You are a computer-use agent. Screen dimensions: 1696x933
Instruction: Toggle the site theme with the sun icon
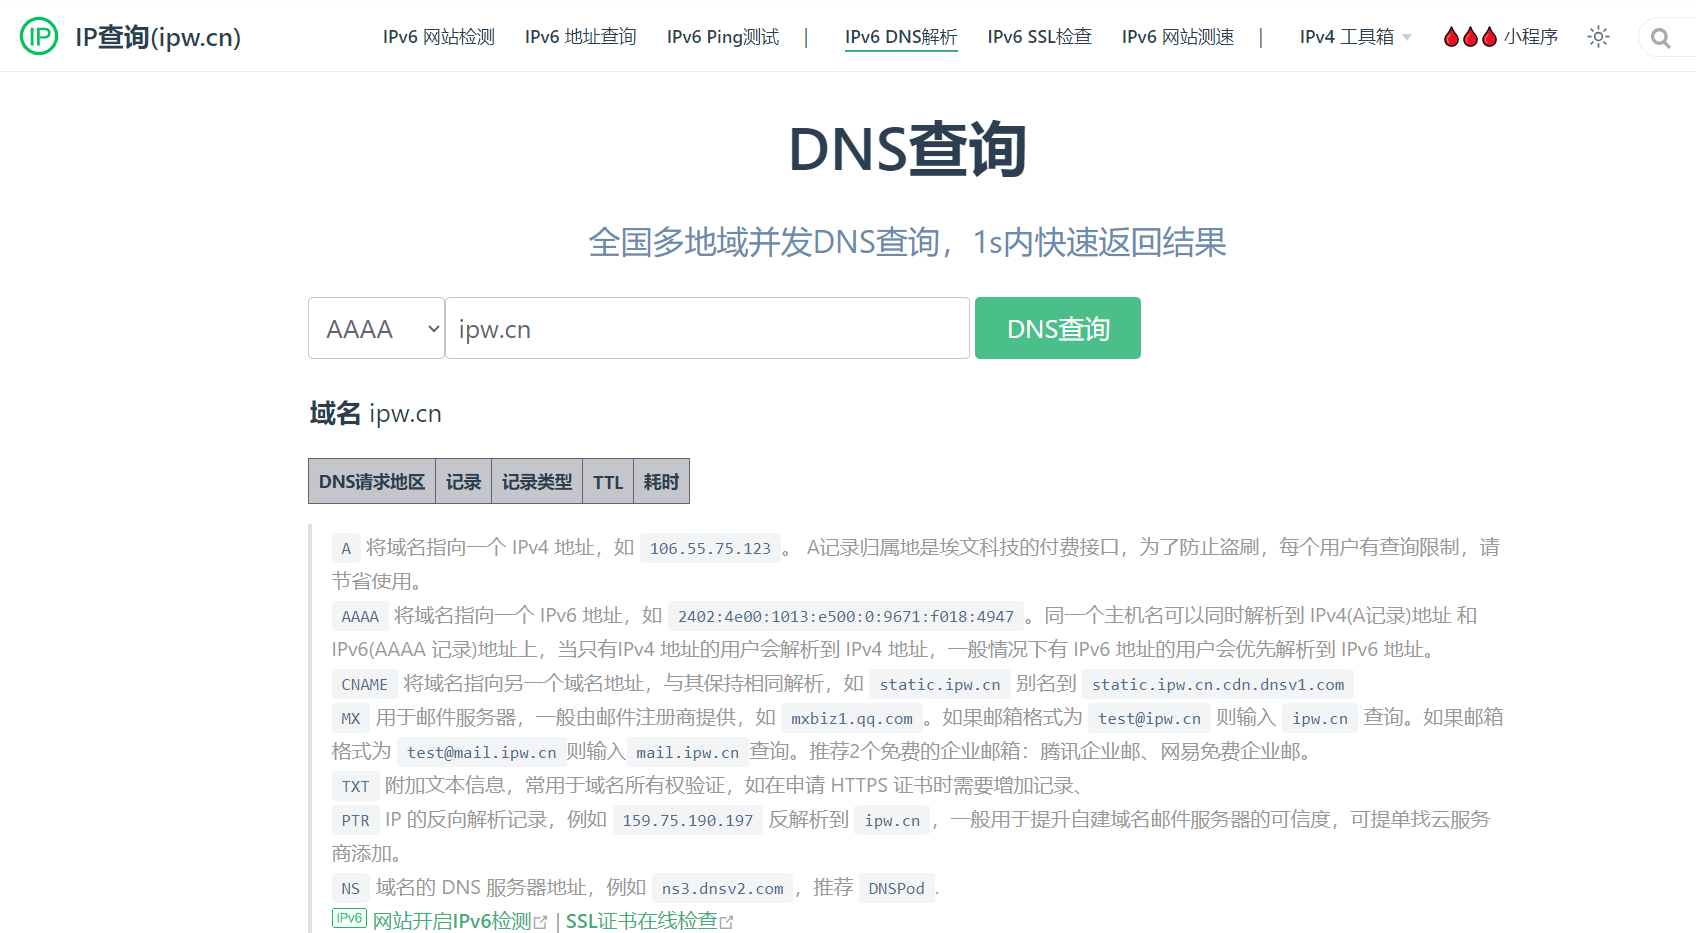click(x=1598, y=36)
